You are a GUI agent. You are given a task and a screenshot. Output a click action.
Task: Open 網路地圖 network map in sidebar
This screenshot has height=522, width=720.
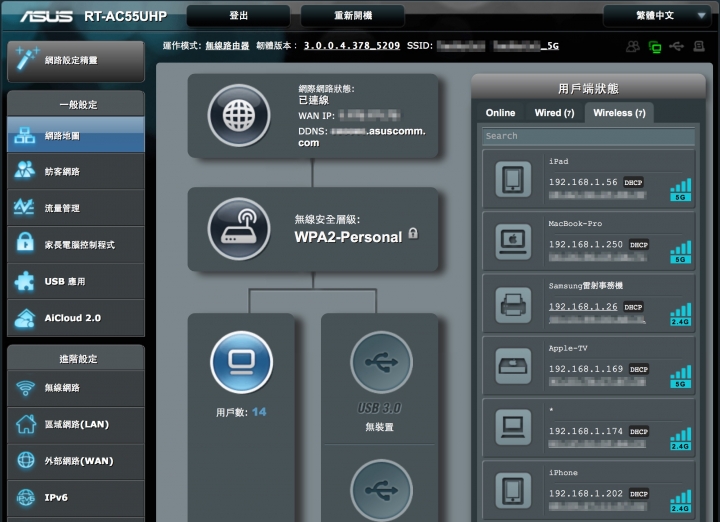[76, 135]
